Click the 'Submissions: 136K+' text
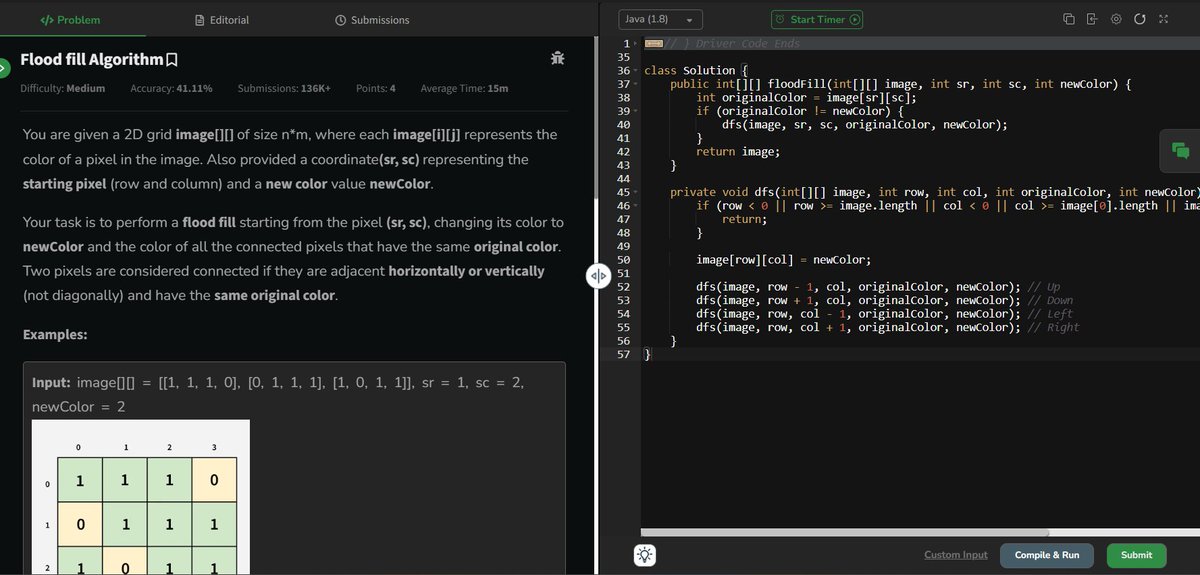1200x575 pixels. (284, 88)
